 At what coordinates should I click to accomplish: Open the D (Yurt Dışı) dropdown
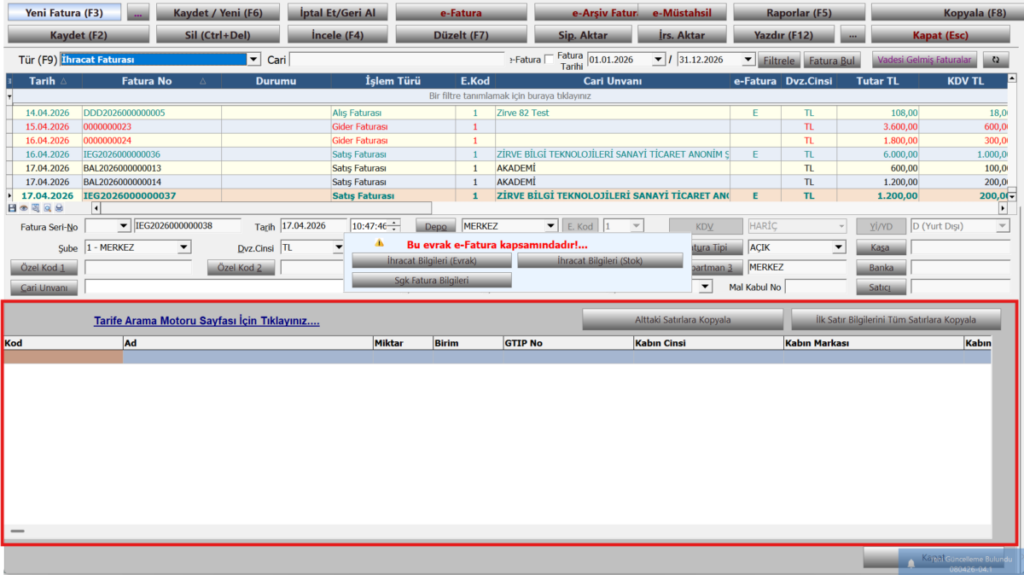[x=1002, y=226]
